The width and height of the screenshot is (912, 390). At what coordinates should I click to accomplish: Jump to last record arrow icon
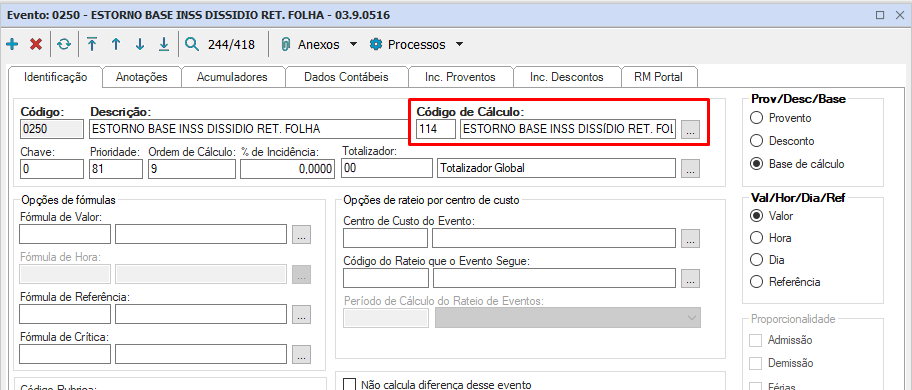163,44
